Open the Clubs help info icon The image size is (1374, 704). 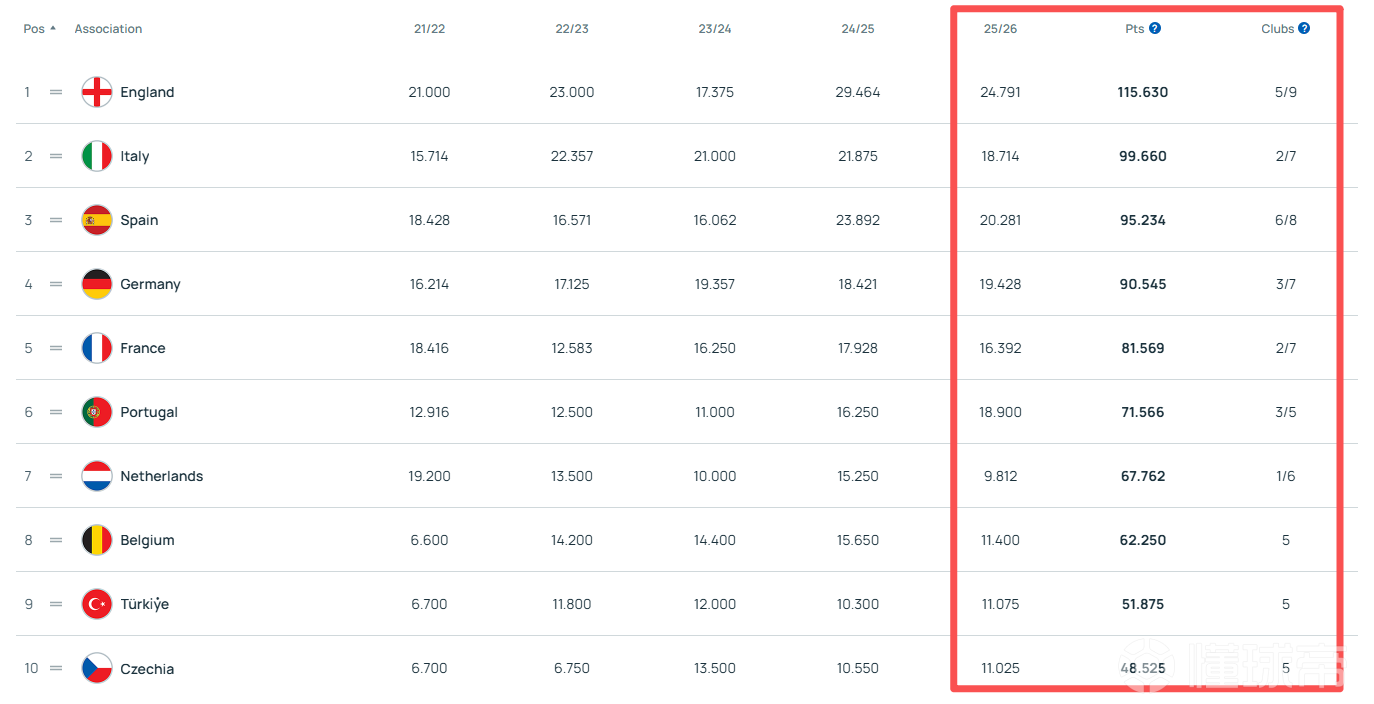pos(1304,29)
